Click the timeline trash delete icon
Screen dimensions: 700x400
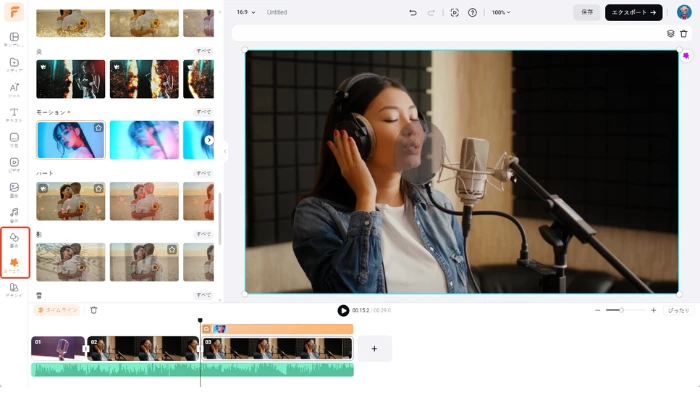[94, 310]
